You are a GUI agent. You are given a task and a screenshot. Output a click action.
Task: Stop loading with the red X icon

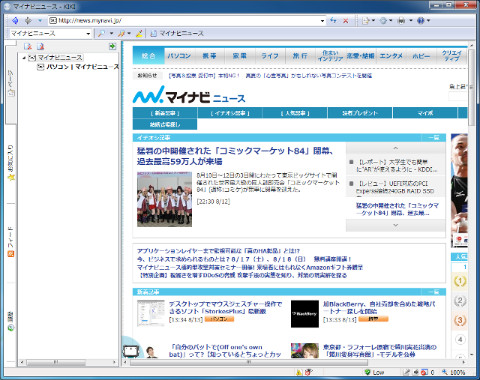[x=346, y=21]
